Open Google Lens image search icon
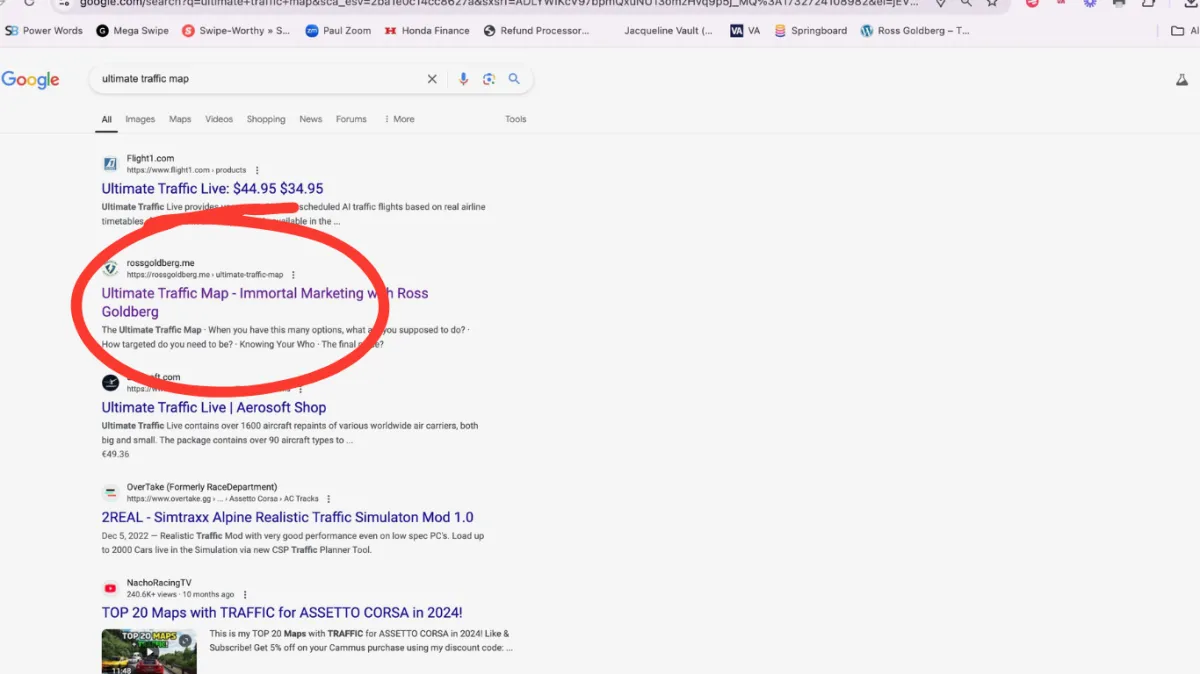Viewport: 1200px width, 674px height. coord(489,79)
